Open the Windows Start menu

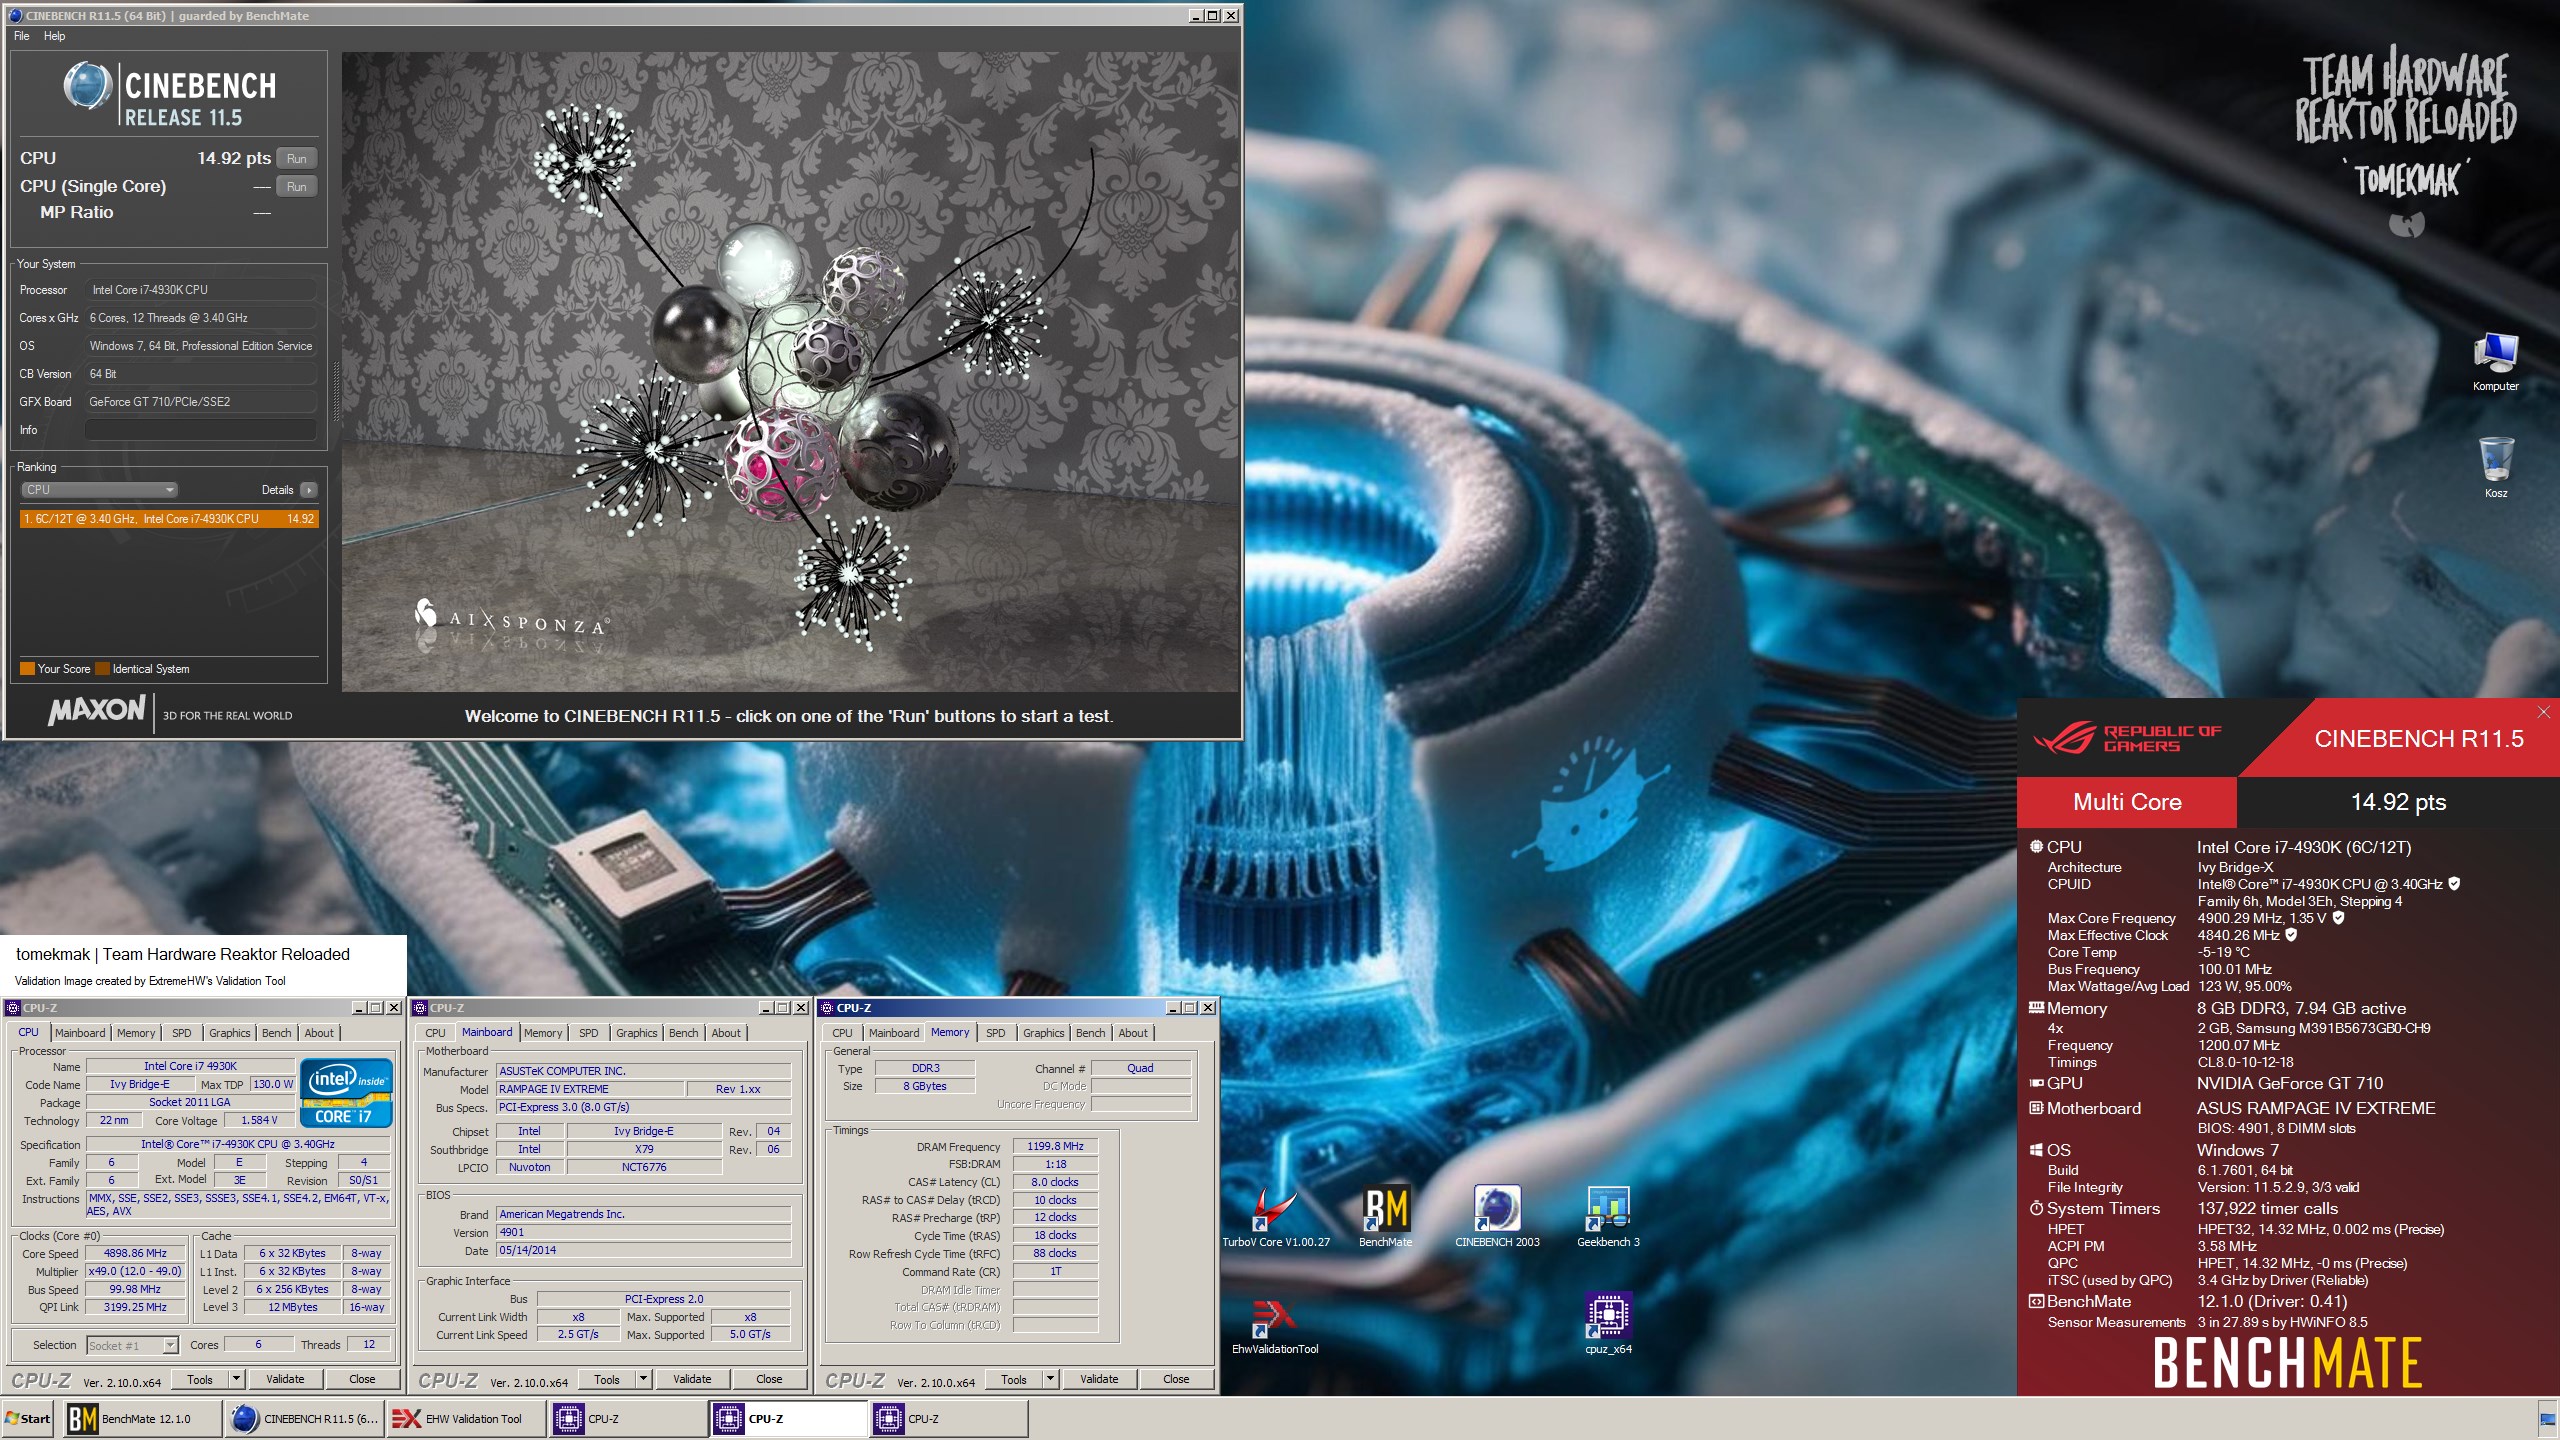[x=27, y=1418]
